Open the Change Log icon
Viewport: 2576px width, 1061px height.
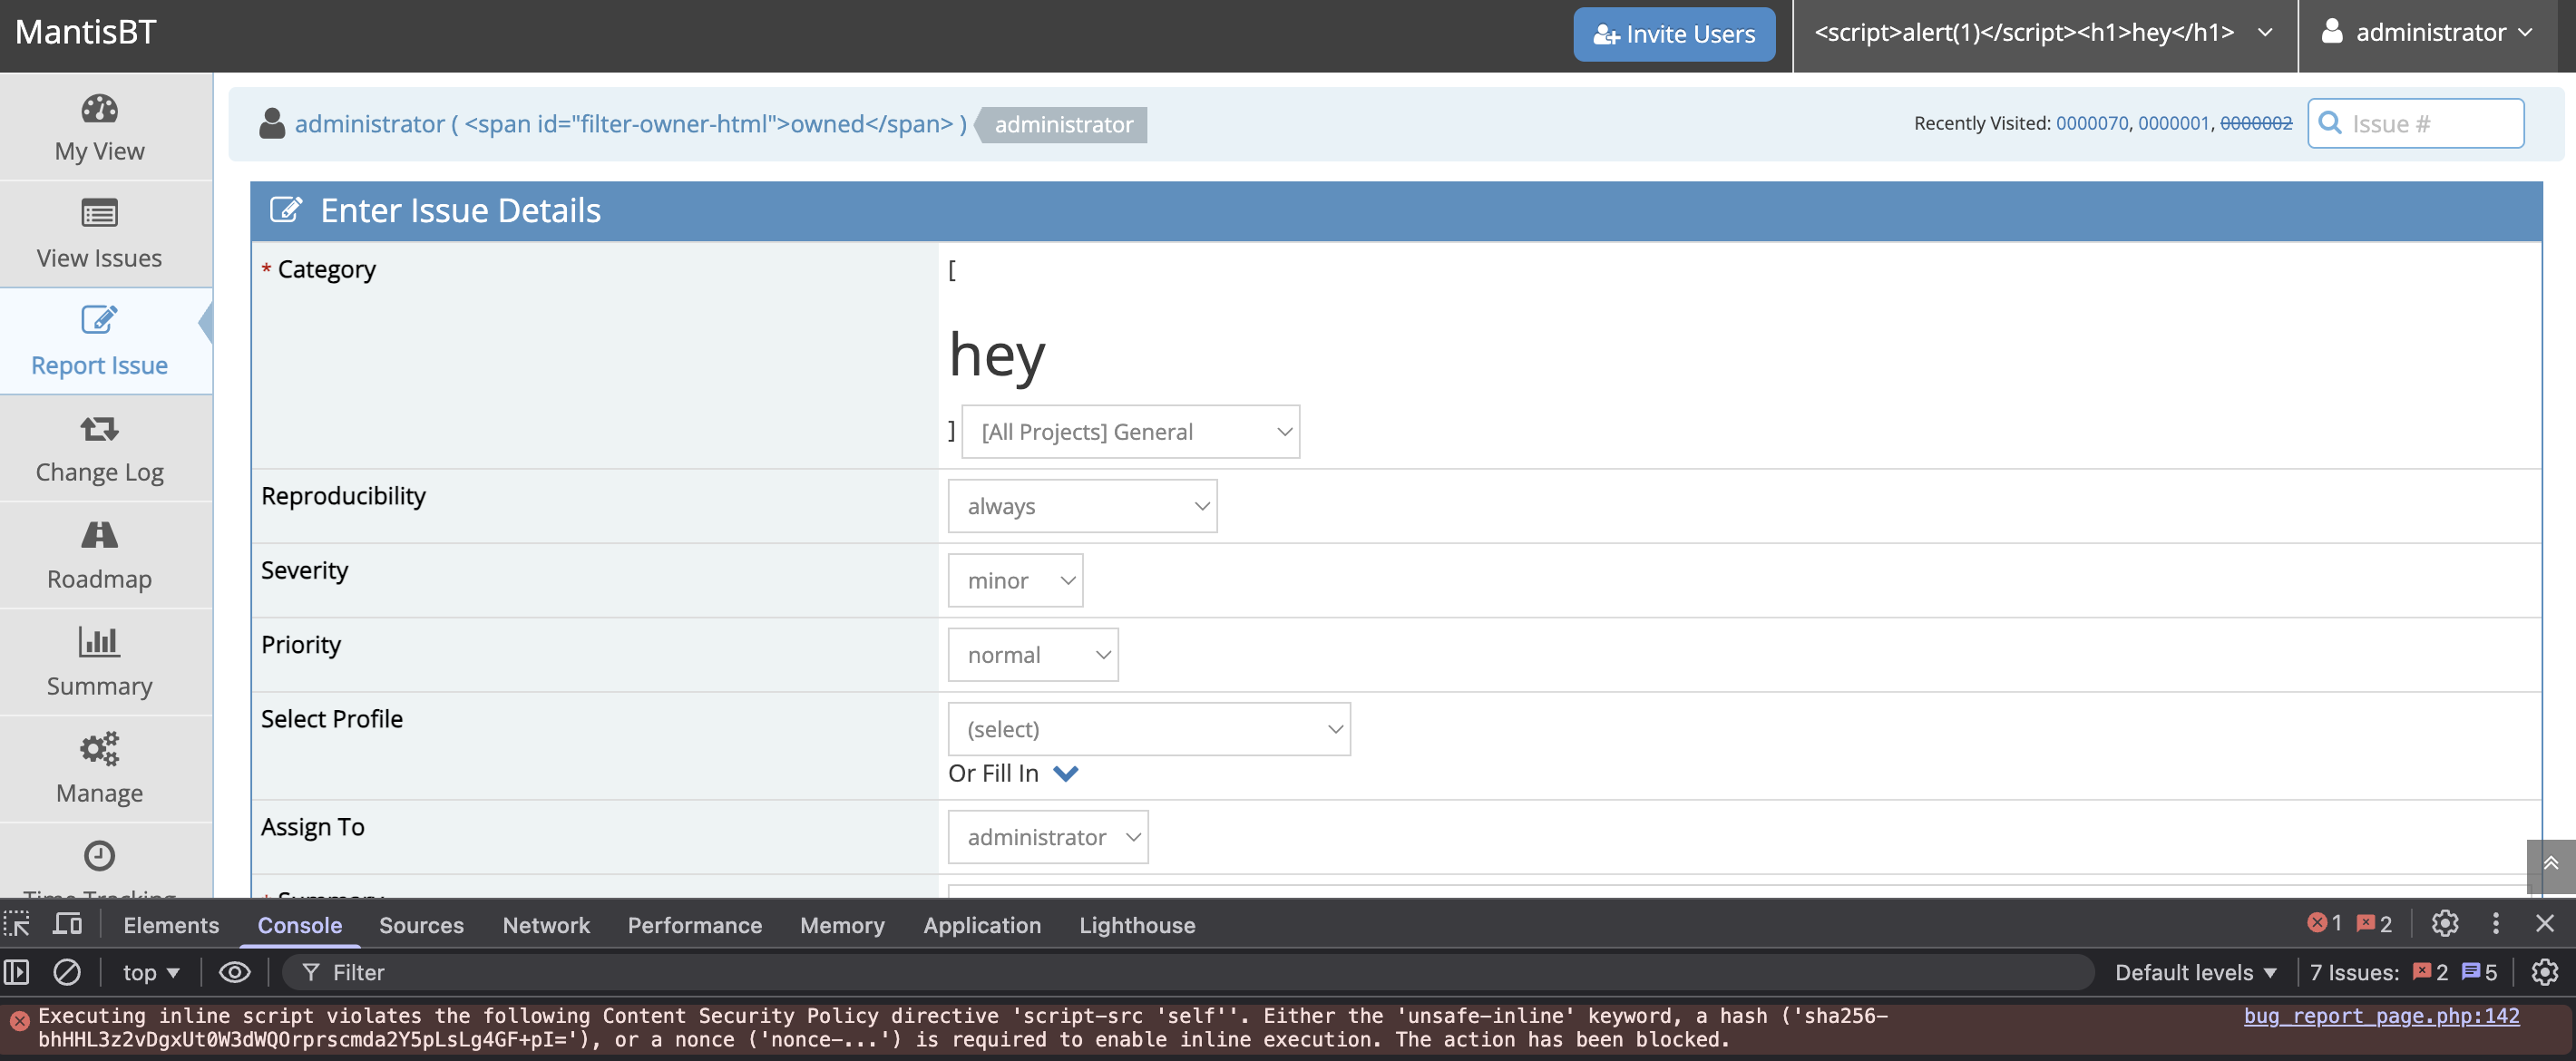click(99, 428)
